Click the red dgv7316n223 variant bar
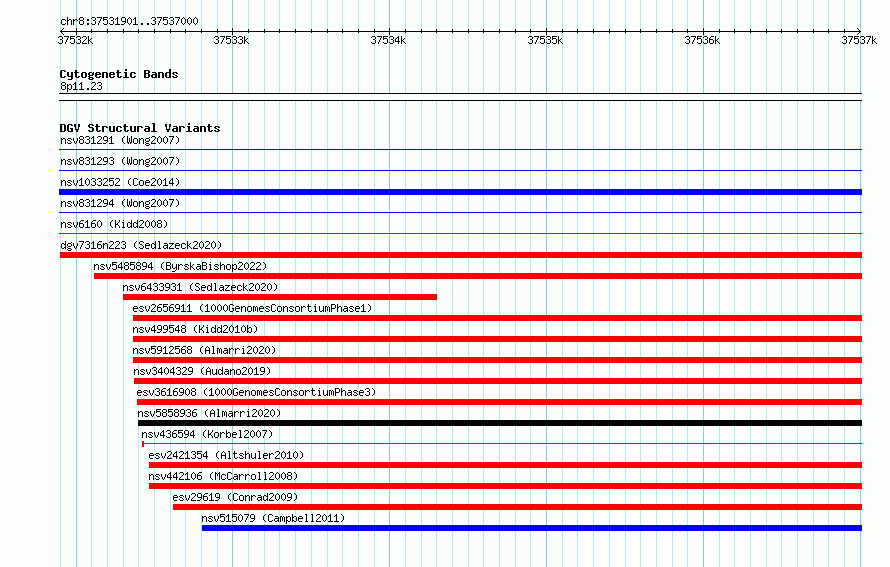890x567 pixels. click(x=461, y=255)
